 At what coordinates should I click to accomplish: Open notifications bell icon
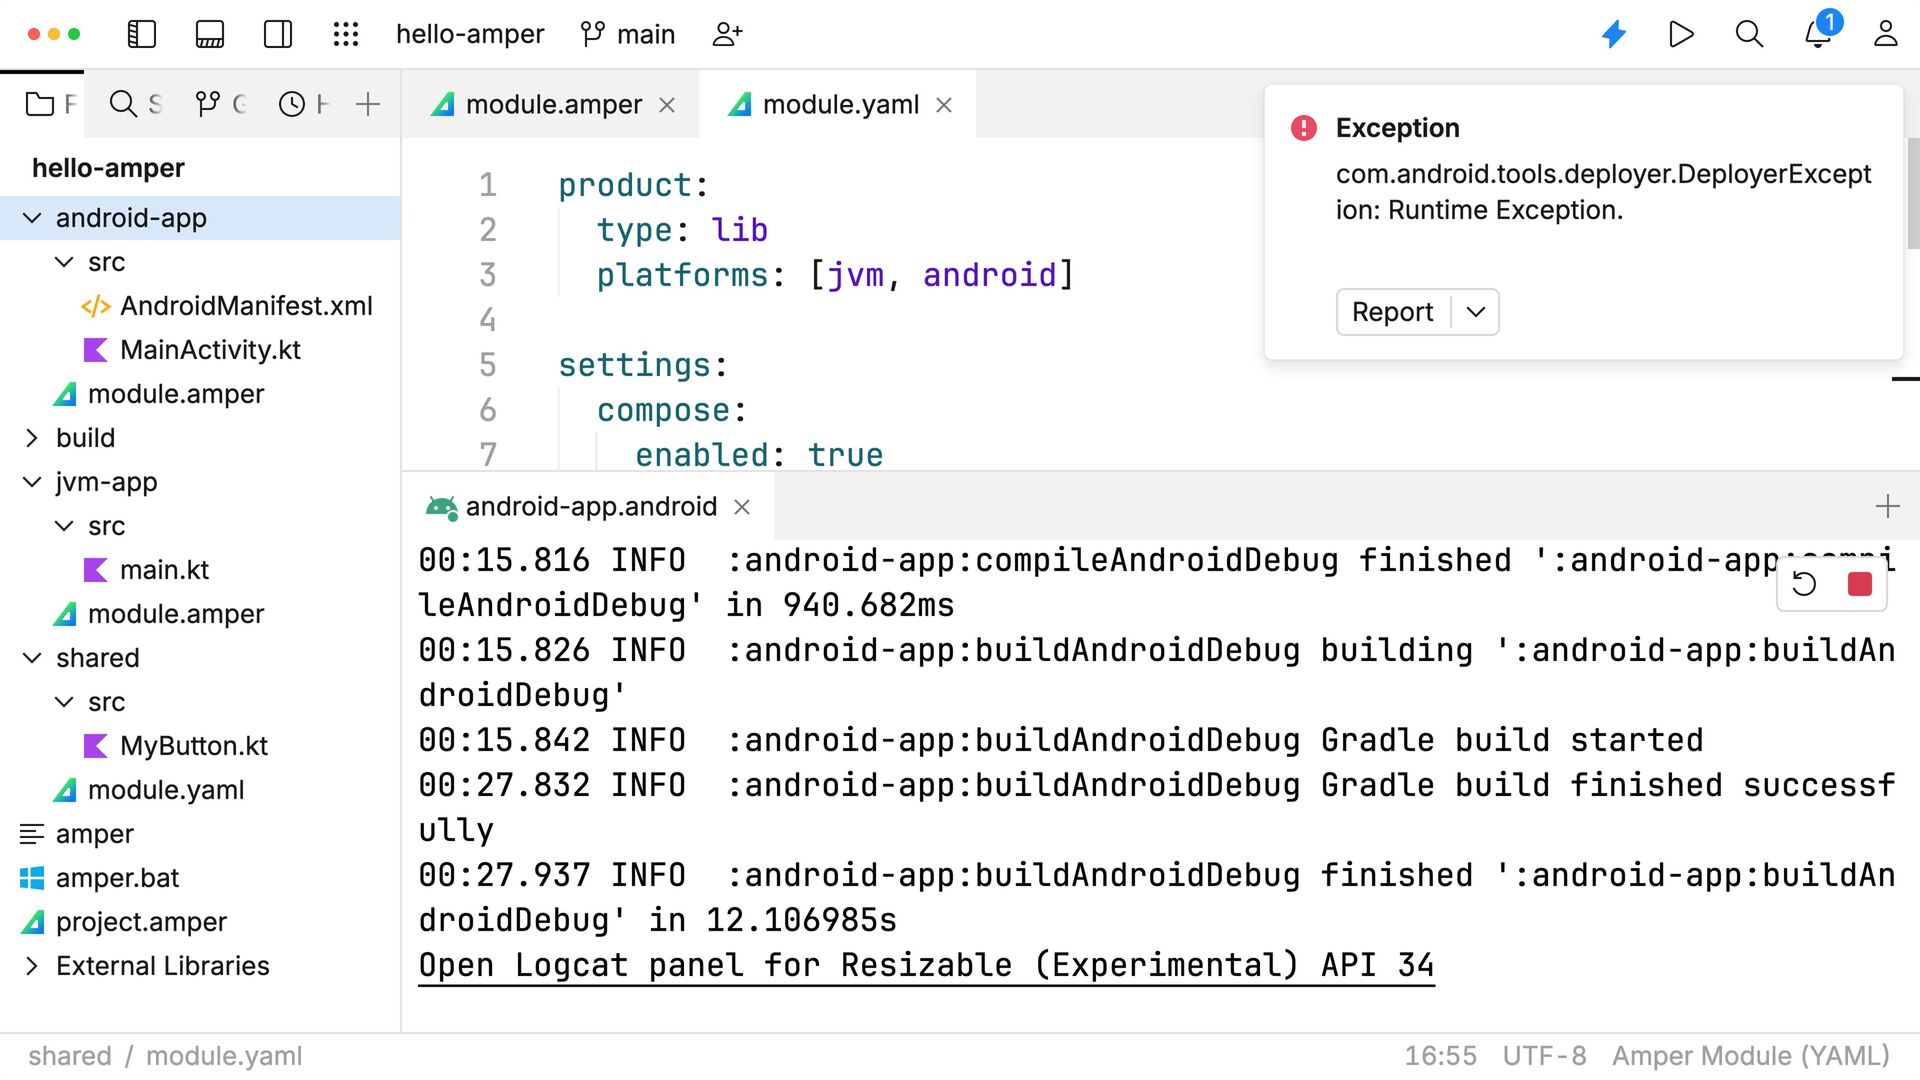point(1818,34)
